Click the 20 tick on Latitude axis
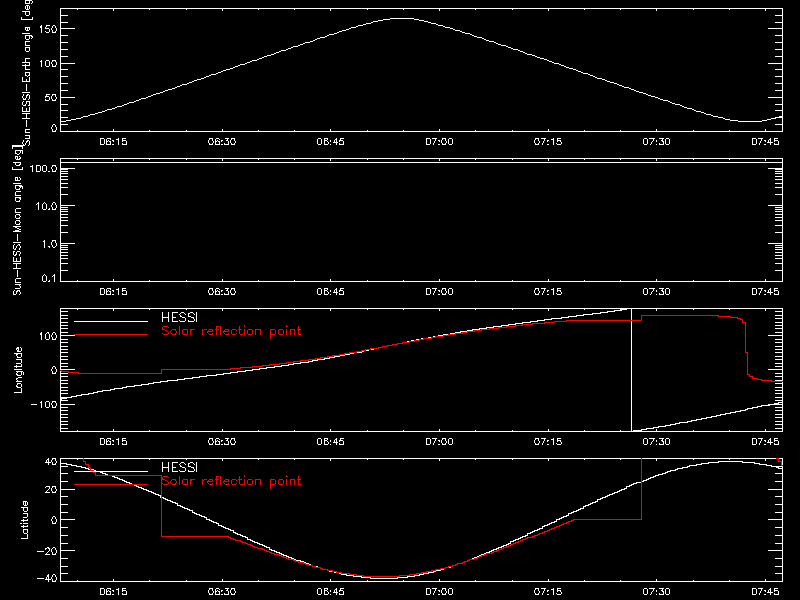 pyautogui.click(x=52, y=490)
